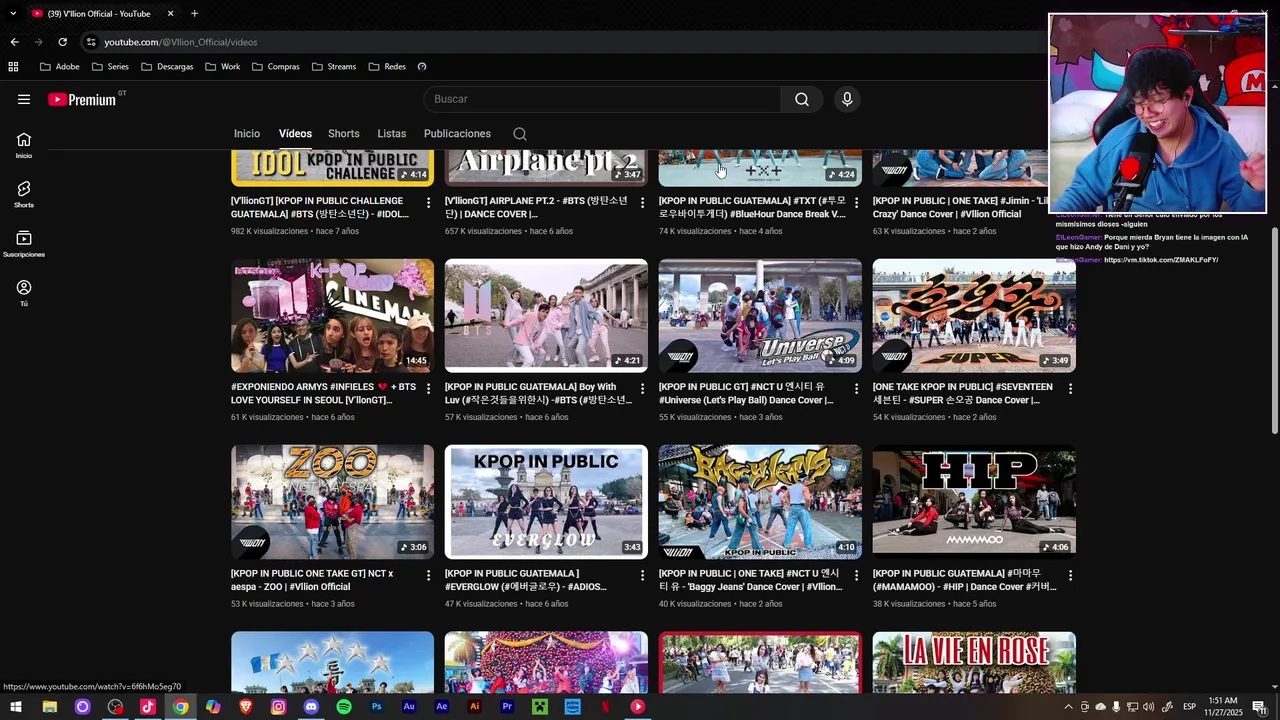Open the Publicaciones channel tab
The width and height of the screenshot is (1280, 720).
tap(457, 134)
